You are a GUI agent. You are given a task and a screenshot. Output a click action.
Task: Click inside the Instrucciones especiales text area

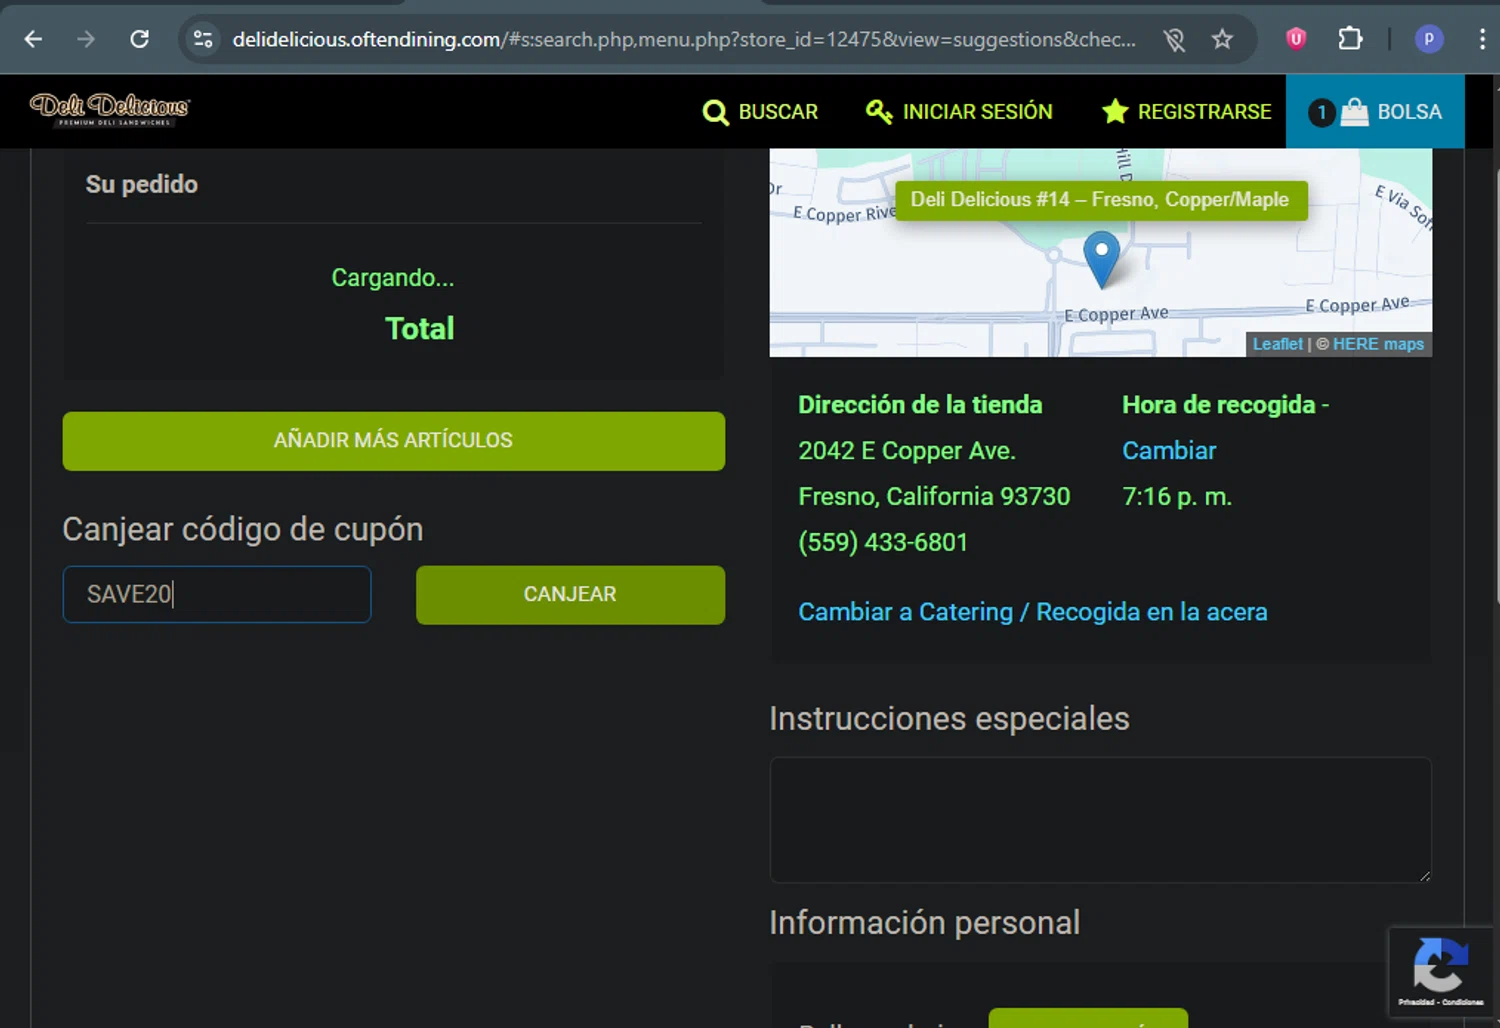pyautogui.click(x=1100, y=820)
